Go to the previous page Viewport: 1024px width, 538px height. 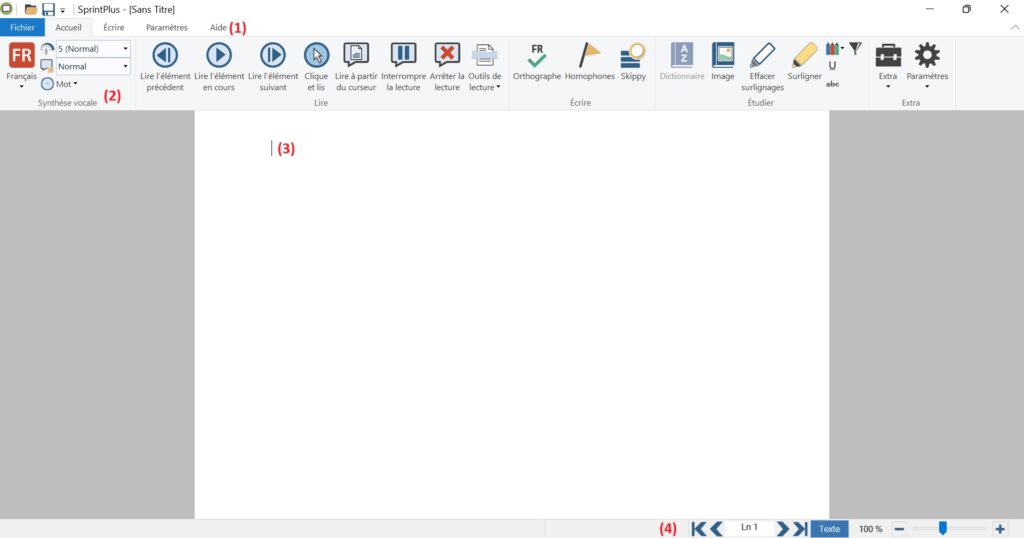[716, 529]
